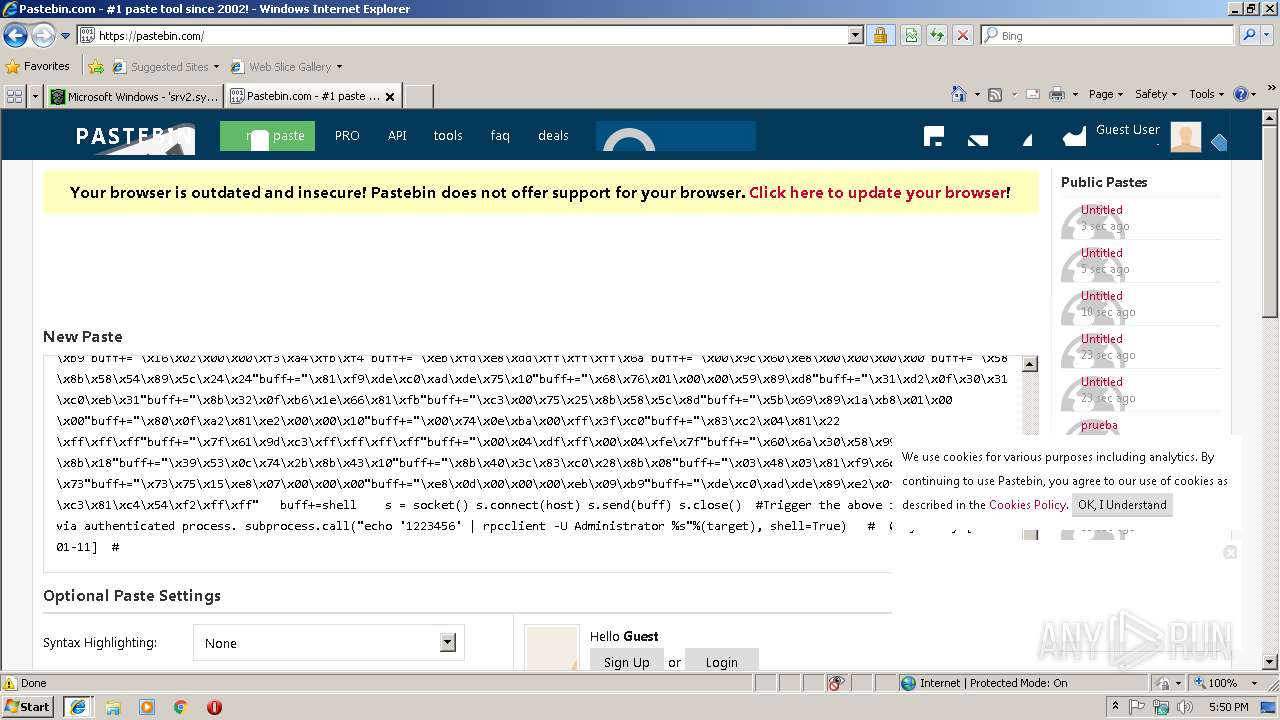Expand the Web Slice Gallery dropdown
The image size is (1280, 720).
(339, 67)
